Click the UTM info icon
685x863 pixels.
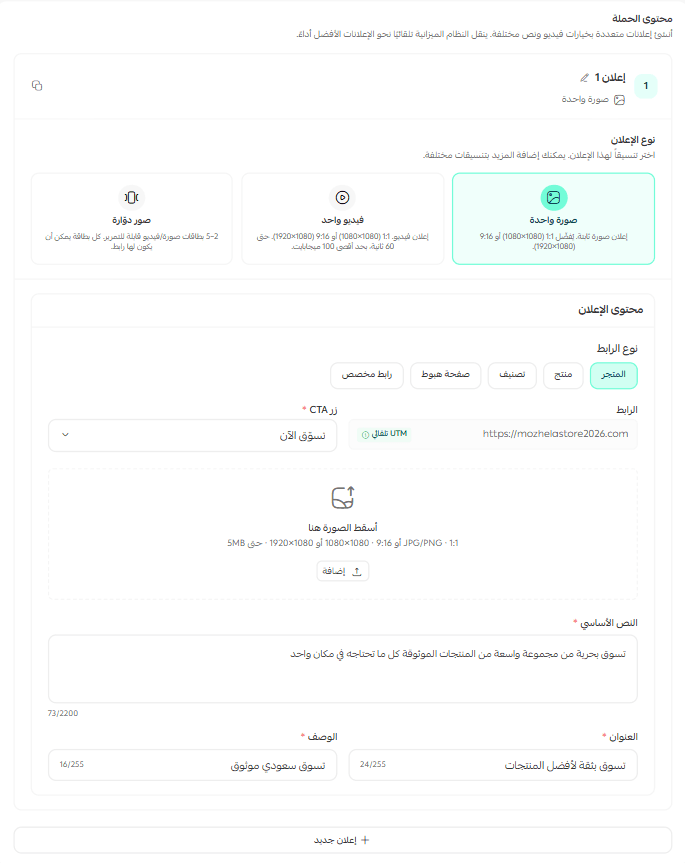tap(365, 435)
